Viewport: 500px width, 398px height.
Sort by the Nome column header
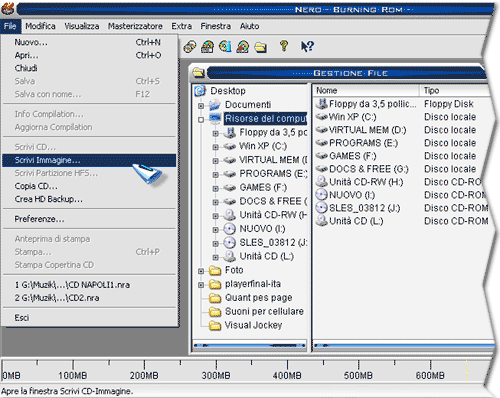[366, 90]
